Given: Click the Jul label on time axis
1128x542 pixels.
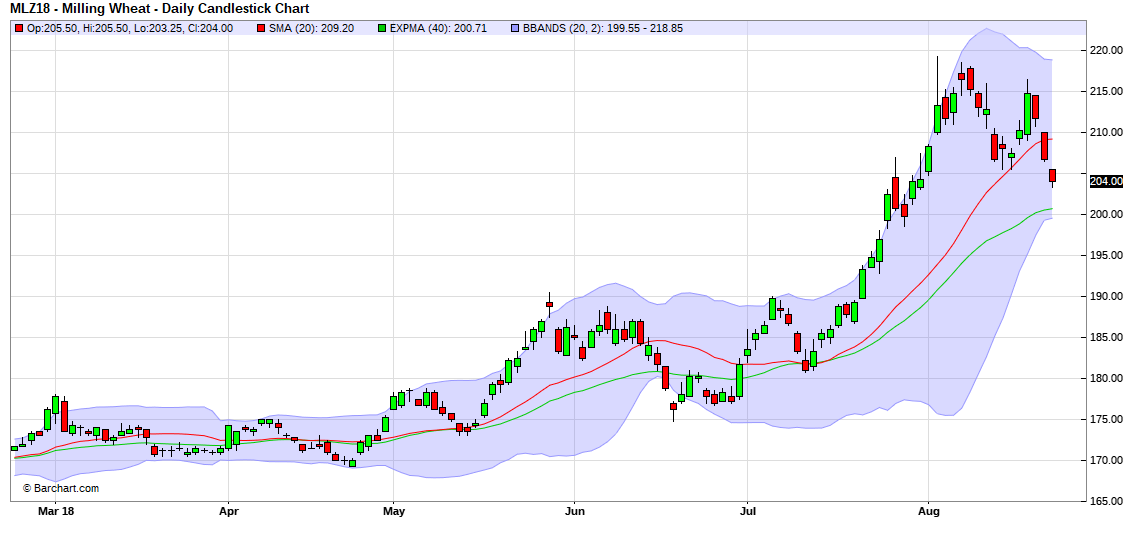Looking at the screenshot, I should coord(746,511).
